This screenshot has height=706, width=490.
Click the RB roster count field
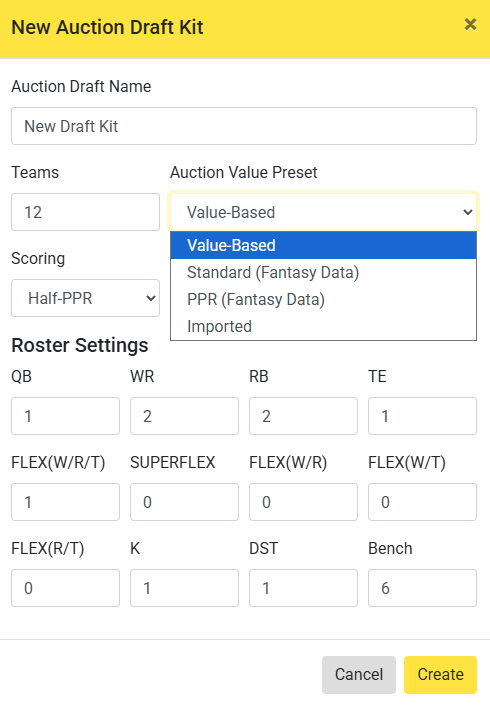pos(304,416)
